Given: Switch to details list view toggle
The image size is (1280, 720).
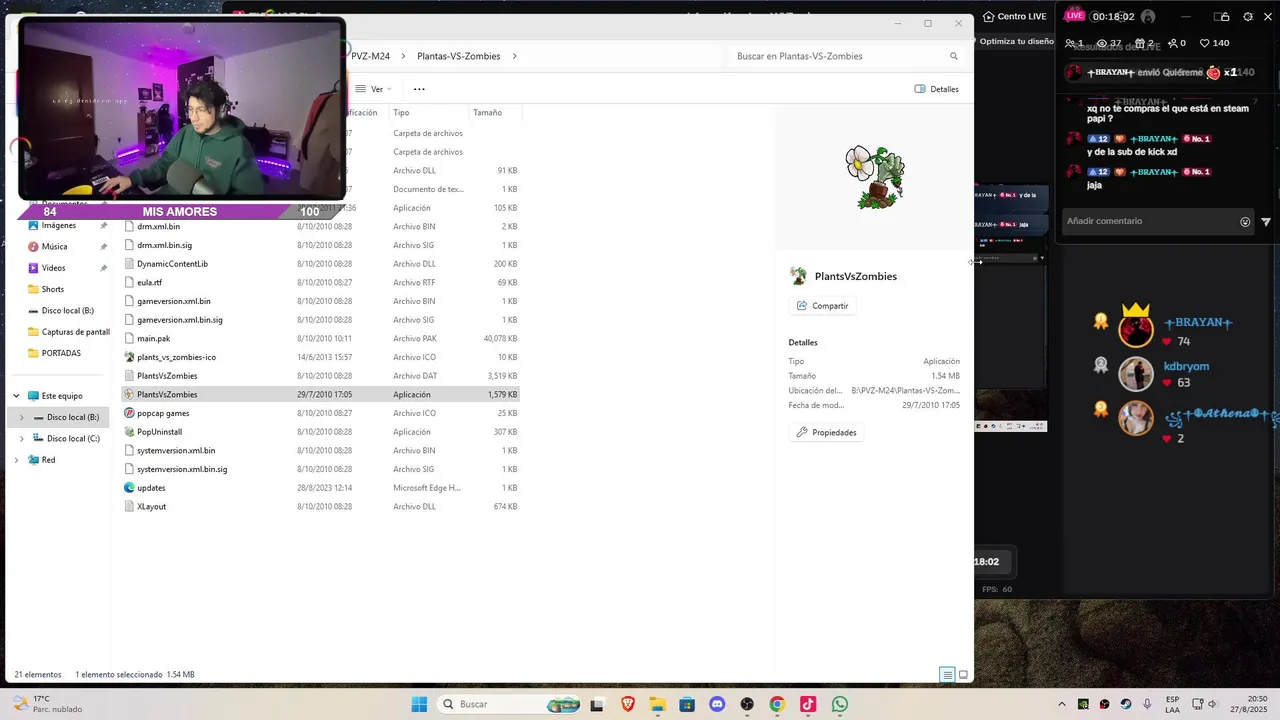Looking at the screenshot, I should tap(947, 675).
